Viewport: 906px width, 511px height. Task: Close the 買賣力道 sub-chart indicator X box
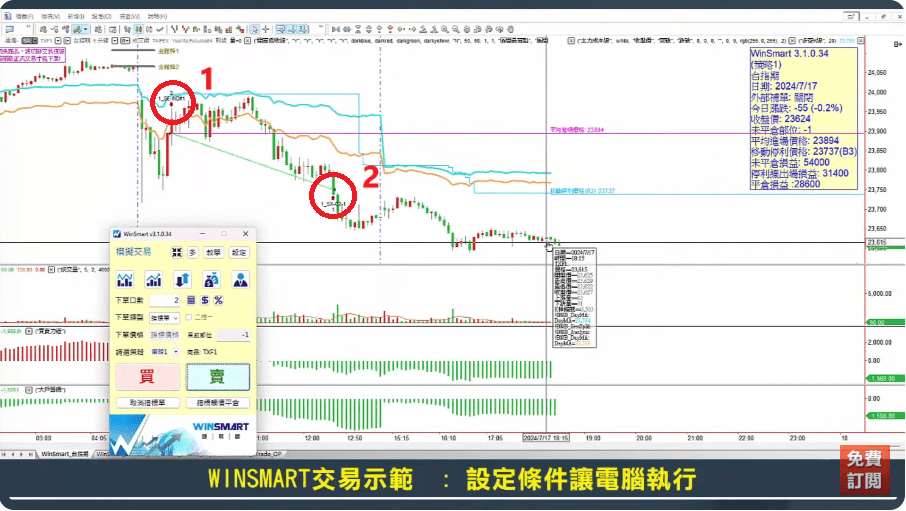point(28,331)
